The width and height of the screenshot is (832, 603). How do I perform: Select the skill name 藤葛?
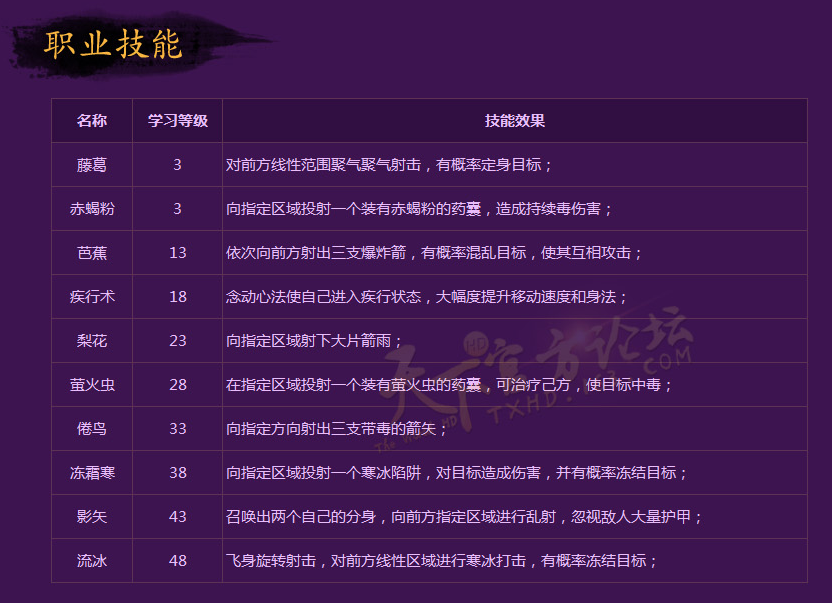92,165
